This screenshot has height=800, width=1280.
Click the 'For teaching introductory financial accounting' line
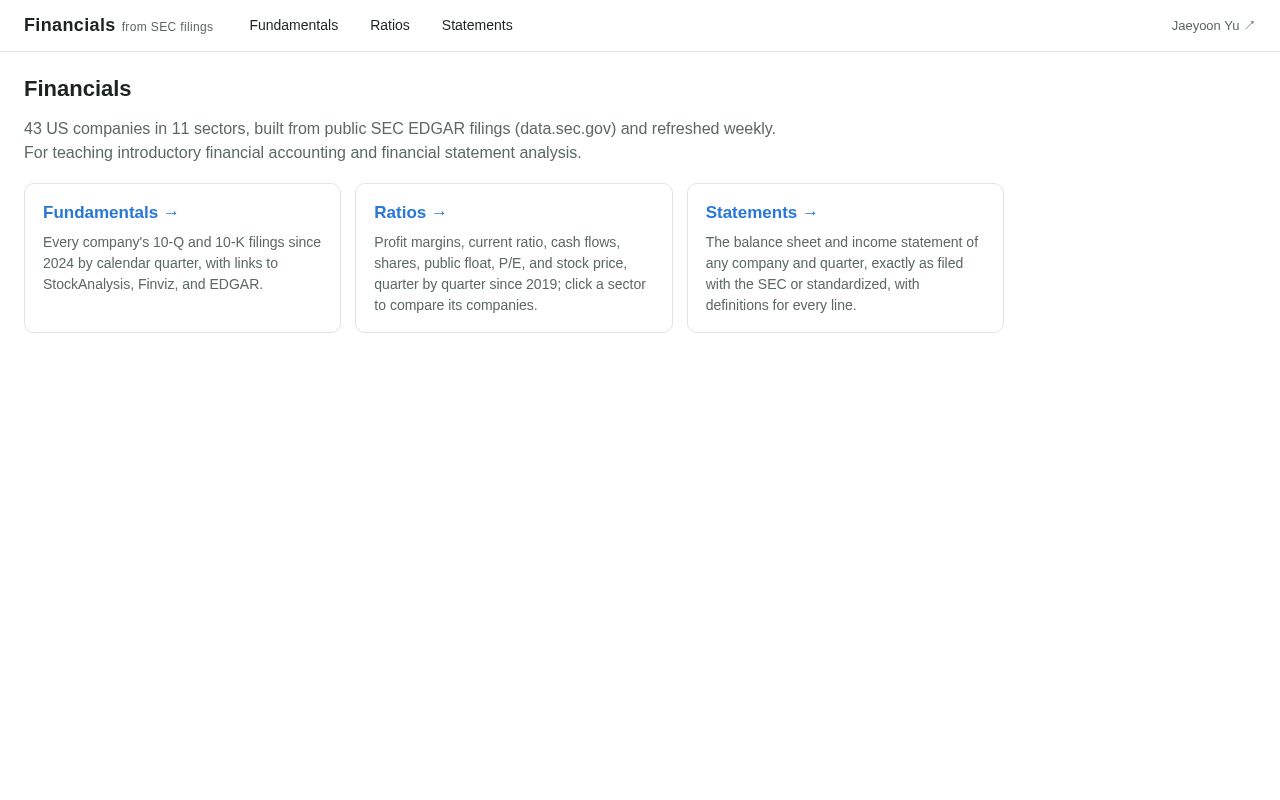coord(303,153)
